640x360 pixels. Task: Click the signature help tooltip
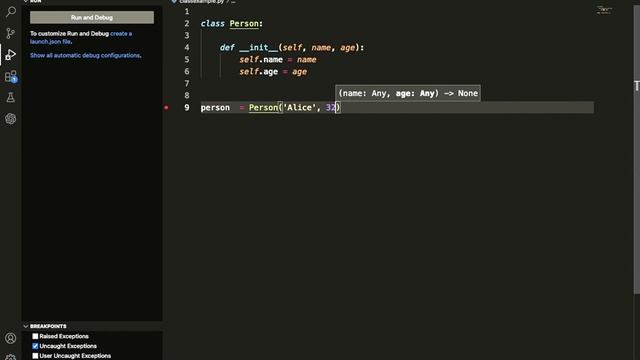(408, 93)
